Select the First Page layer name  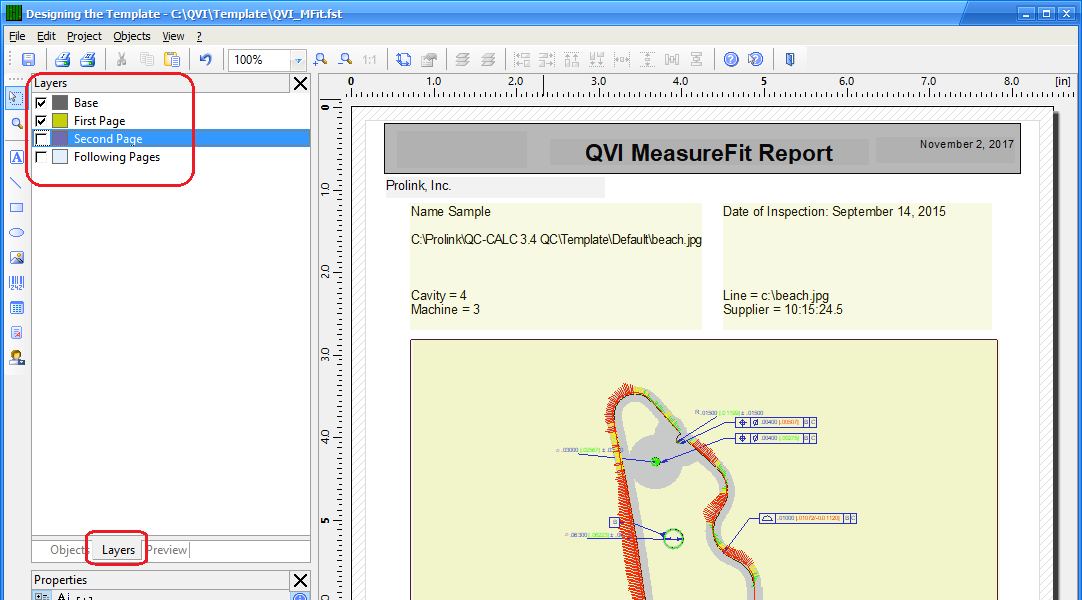tap(99, 121)
